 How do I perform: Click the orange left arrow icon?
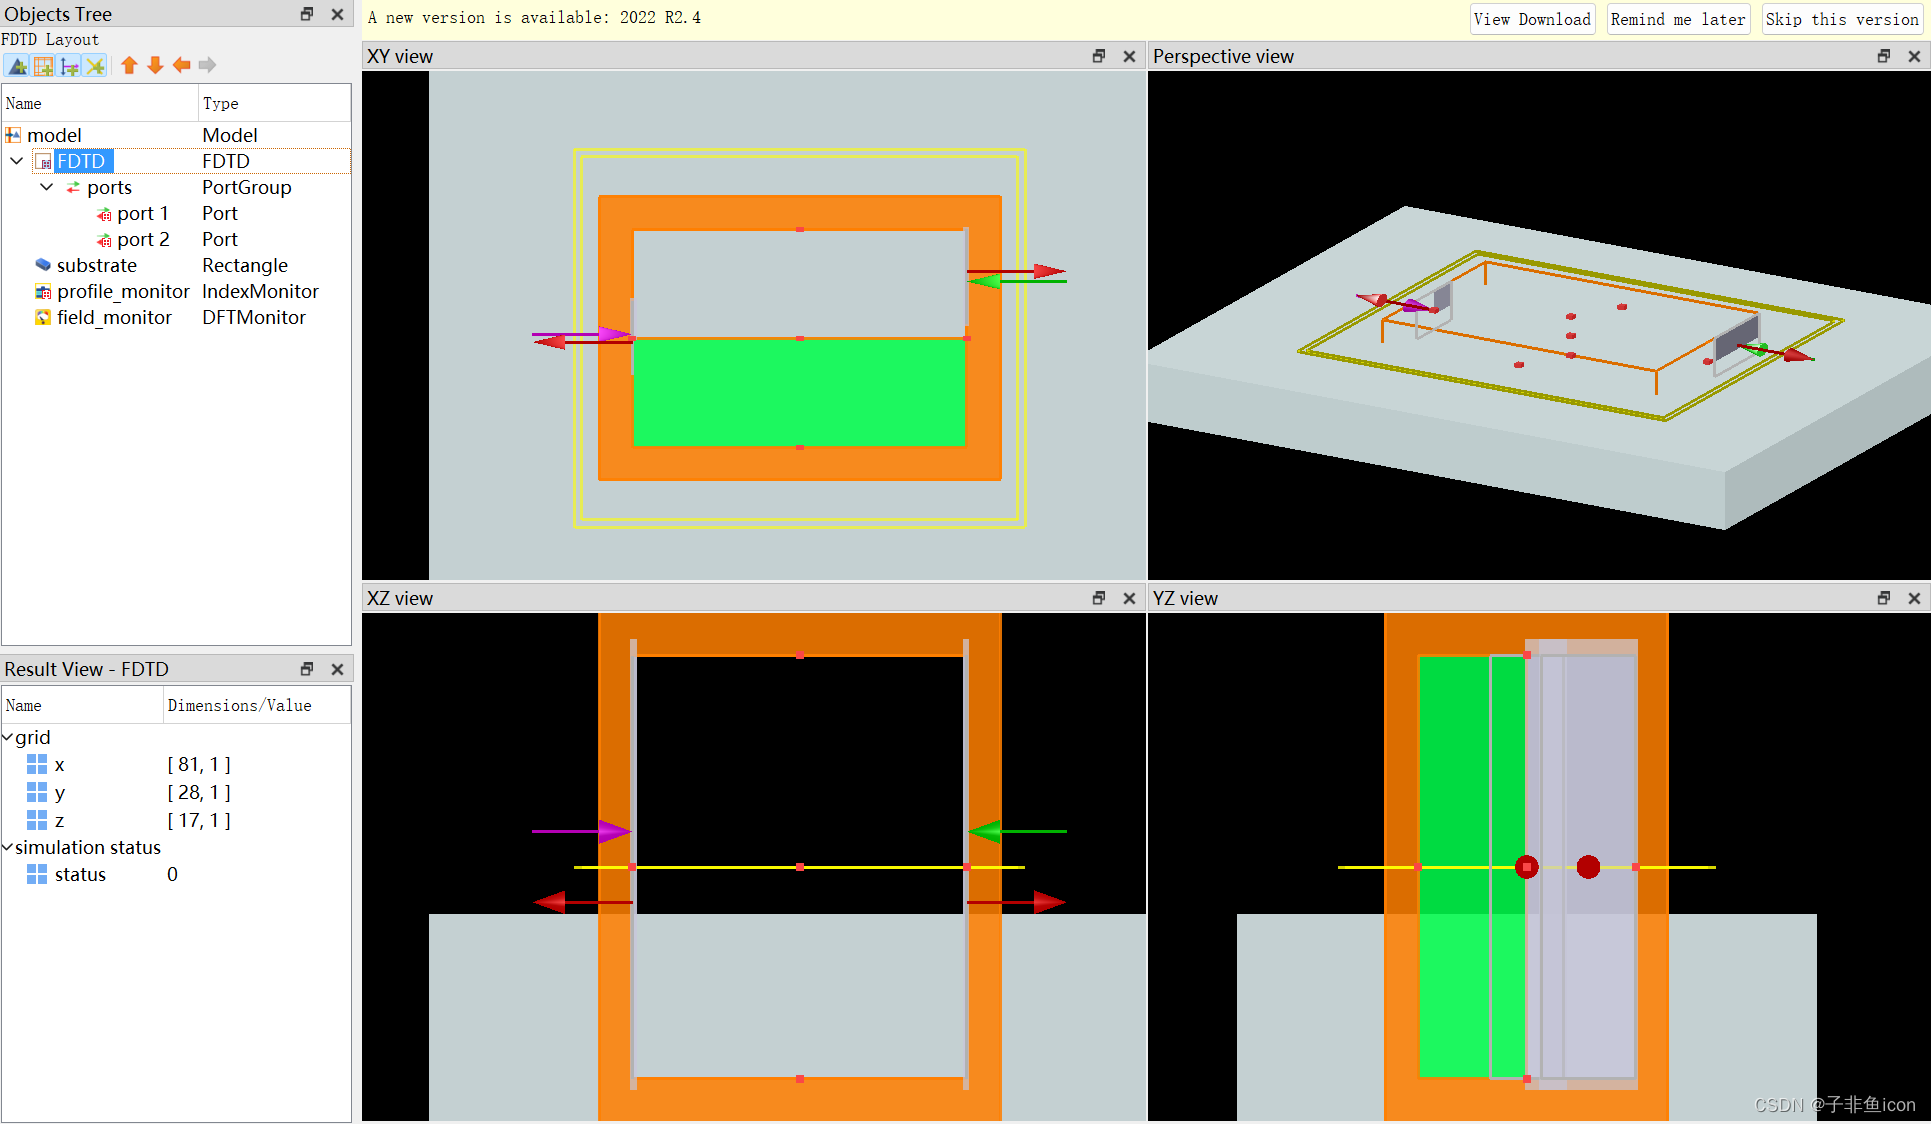tap(181, 66)
